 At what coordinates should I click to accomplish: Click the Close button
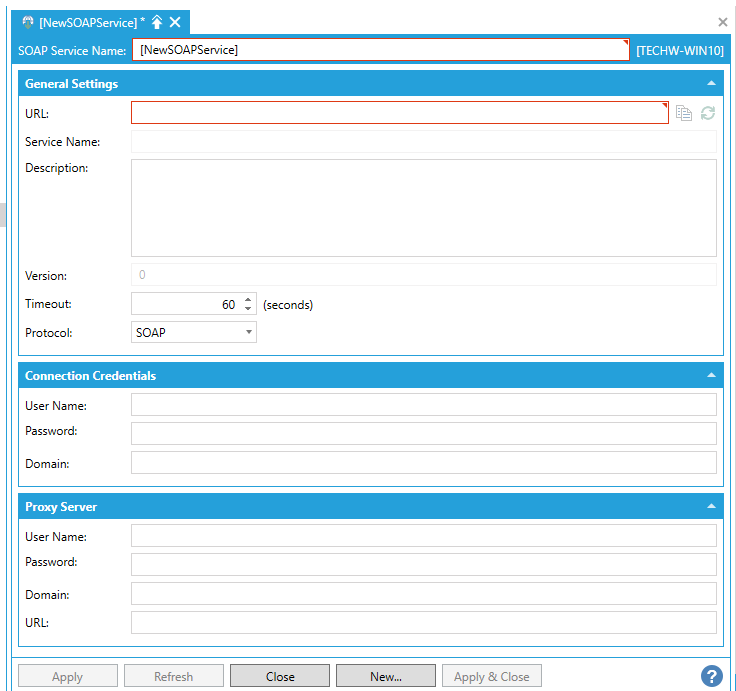[x=280, y=676]
